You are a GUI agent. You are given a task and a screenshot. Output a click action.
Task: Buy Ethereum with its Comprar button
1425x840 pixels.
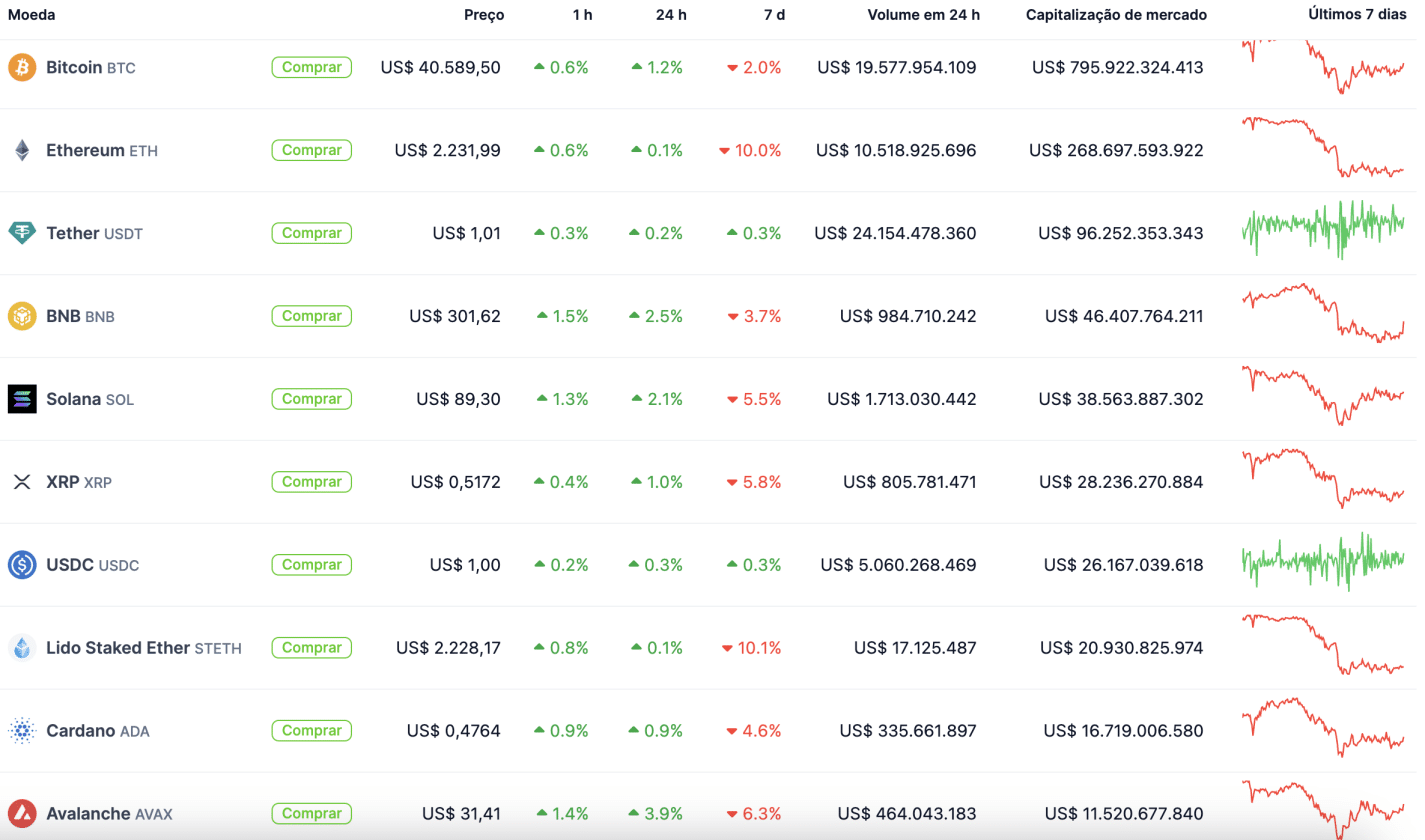312,150
